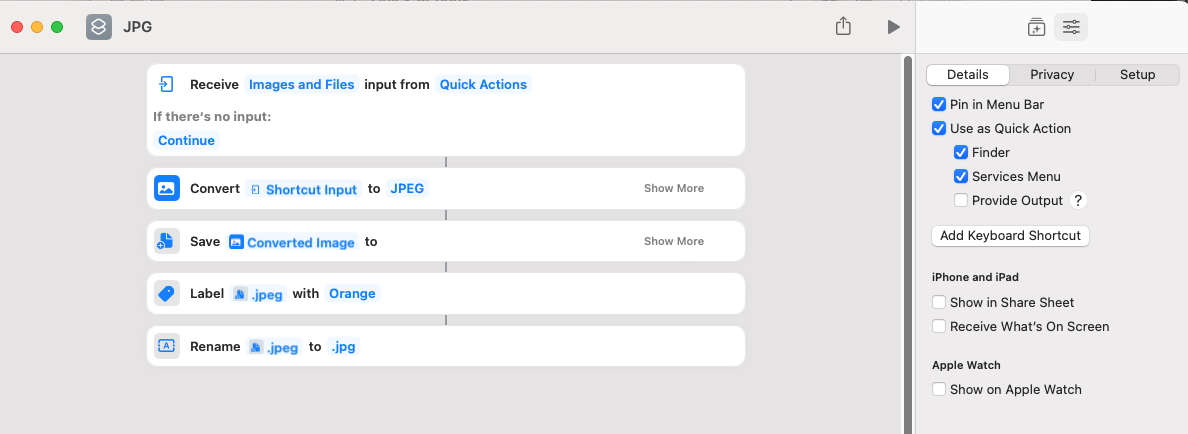This screenshot has height=434, width=1188.
Task: Click the Convert Image action icon
Action: pyautogui.click(x=167, y=188)
